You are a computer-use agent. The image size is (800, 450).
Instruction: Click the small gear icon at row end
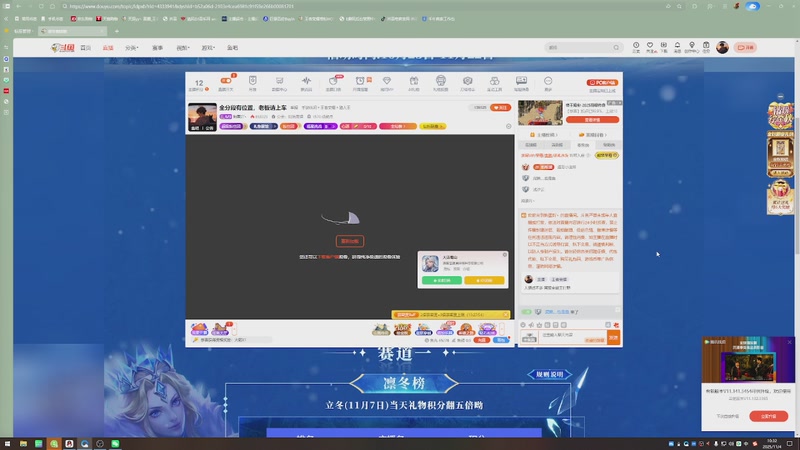click(508, 126)
